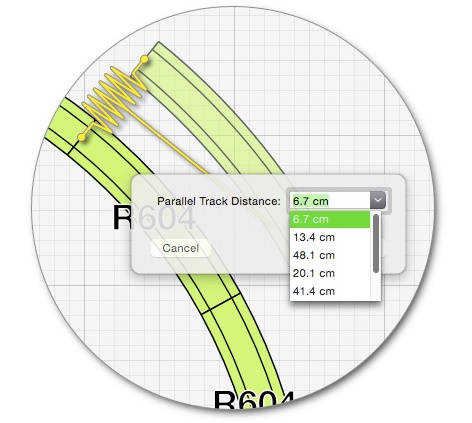
Task: Click the upper yellow spring endpoint handle
Action: (x=144, y=59)
